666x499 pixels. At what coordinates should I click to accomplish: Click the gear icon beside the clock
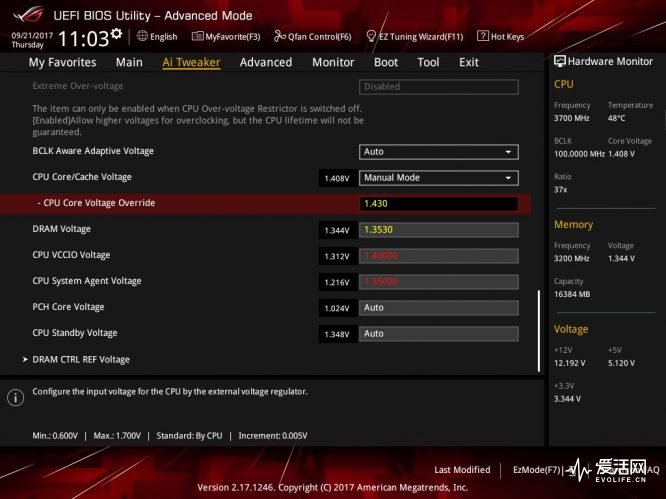[x=117, y=34]
